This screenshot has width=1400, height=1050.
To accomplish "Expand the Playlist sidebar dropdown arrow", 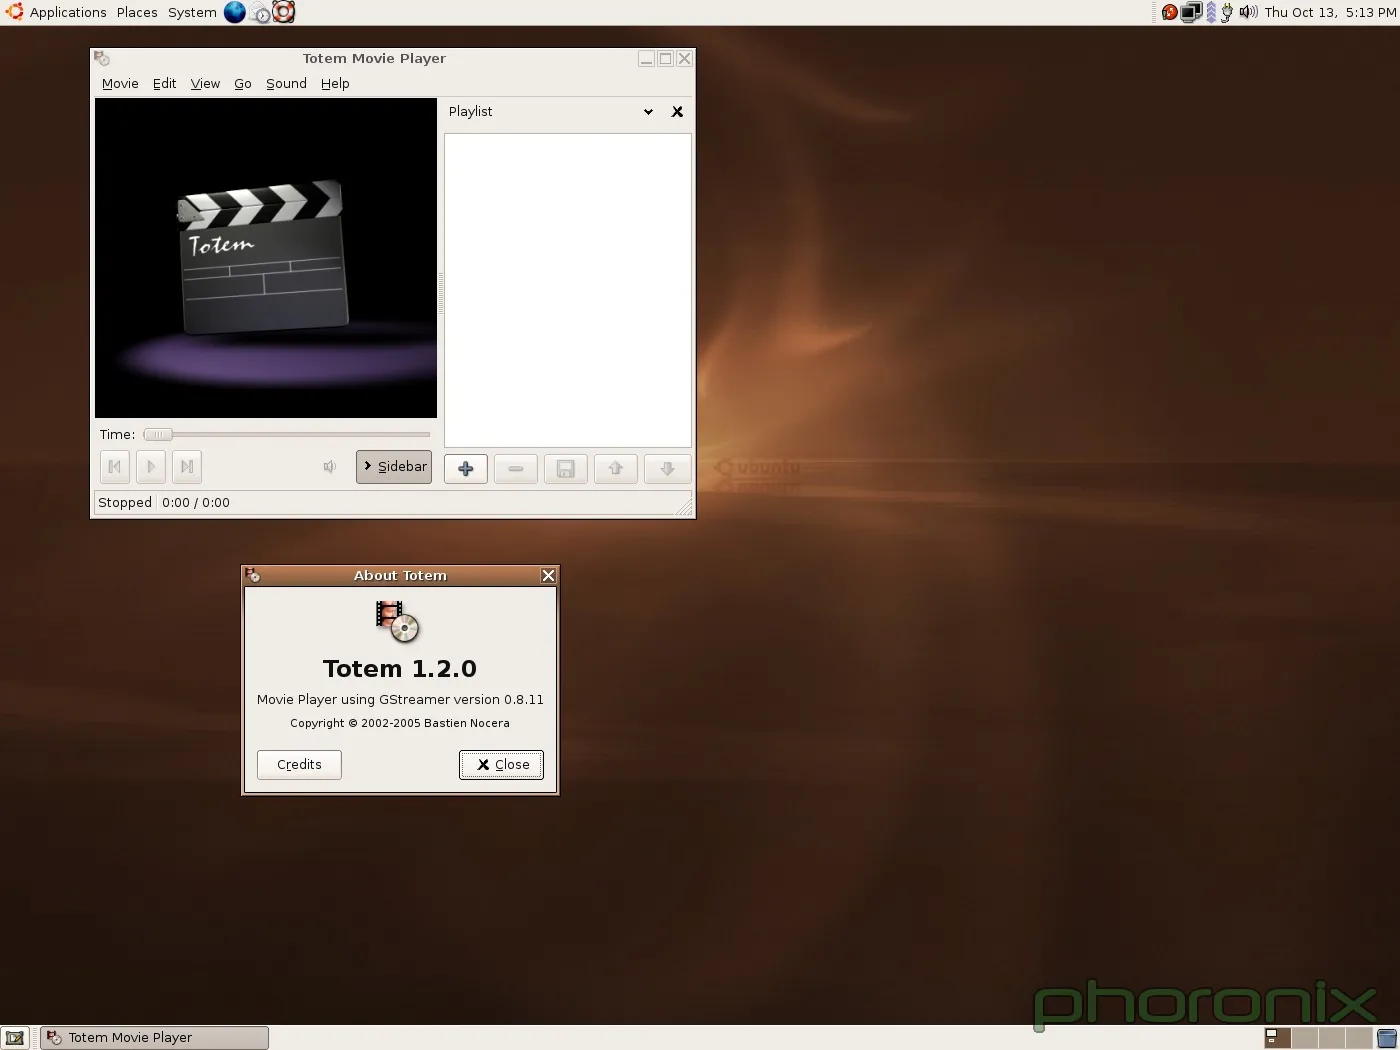I will tap(648, 112).
